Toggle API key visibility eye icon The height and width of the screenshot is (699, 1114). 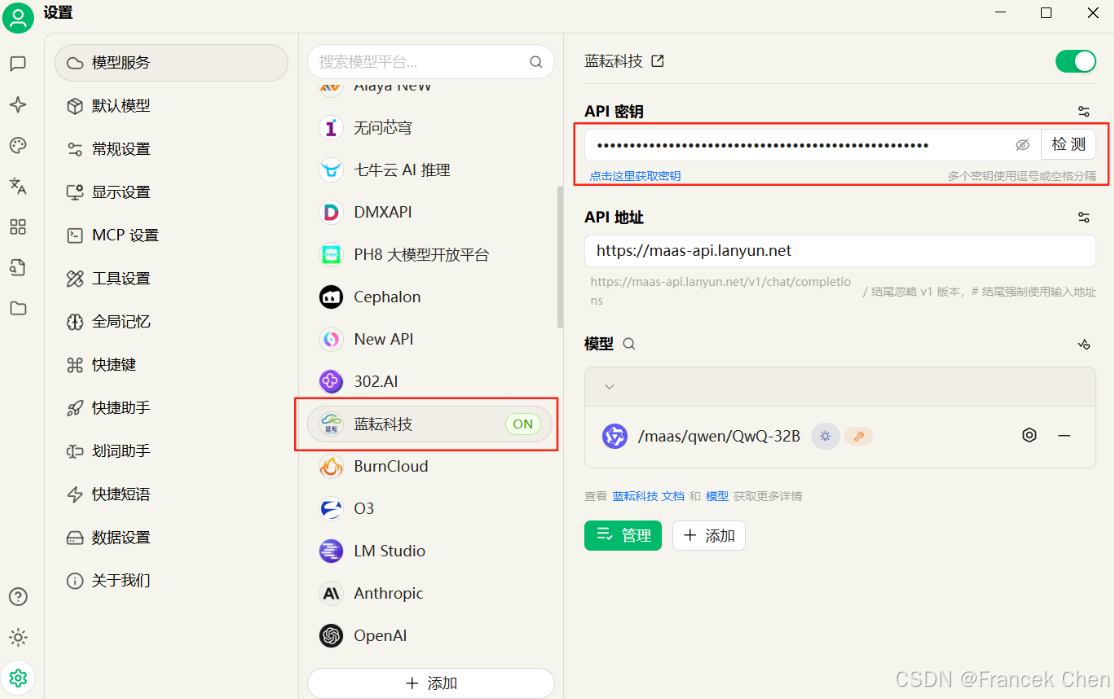[1022, 145]
